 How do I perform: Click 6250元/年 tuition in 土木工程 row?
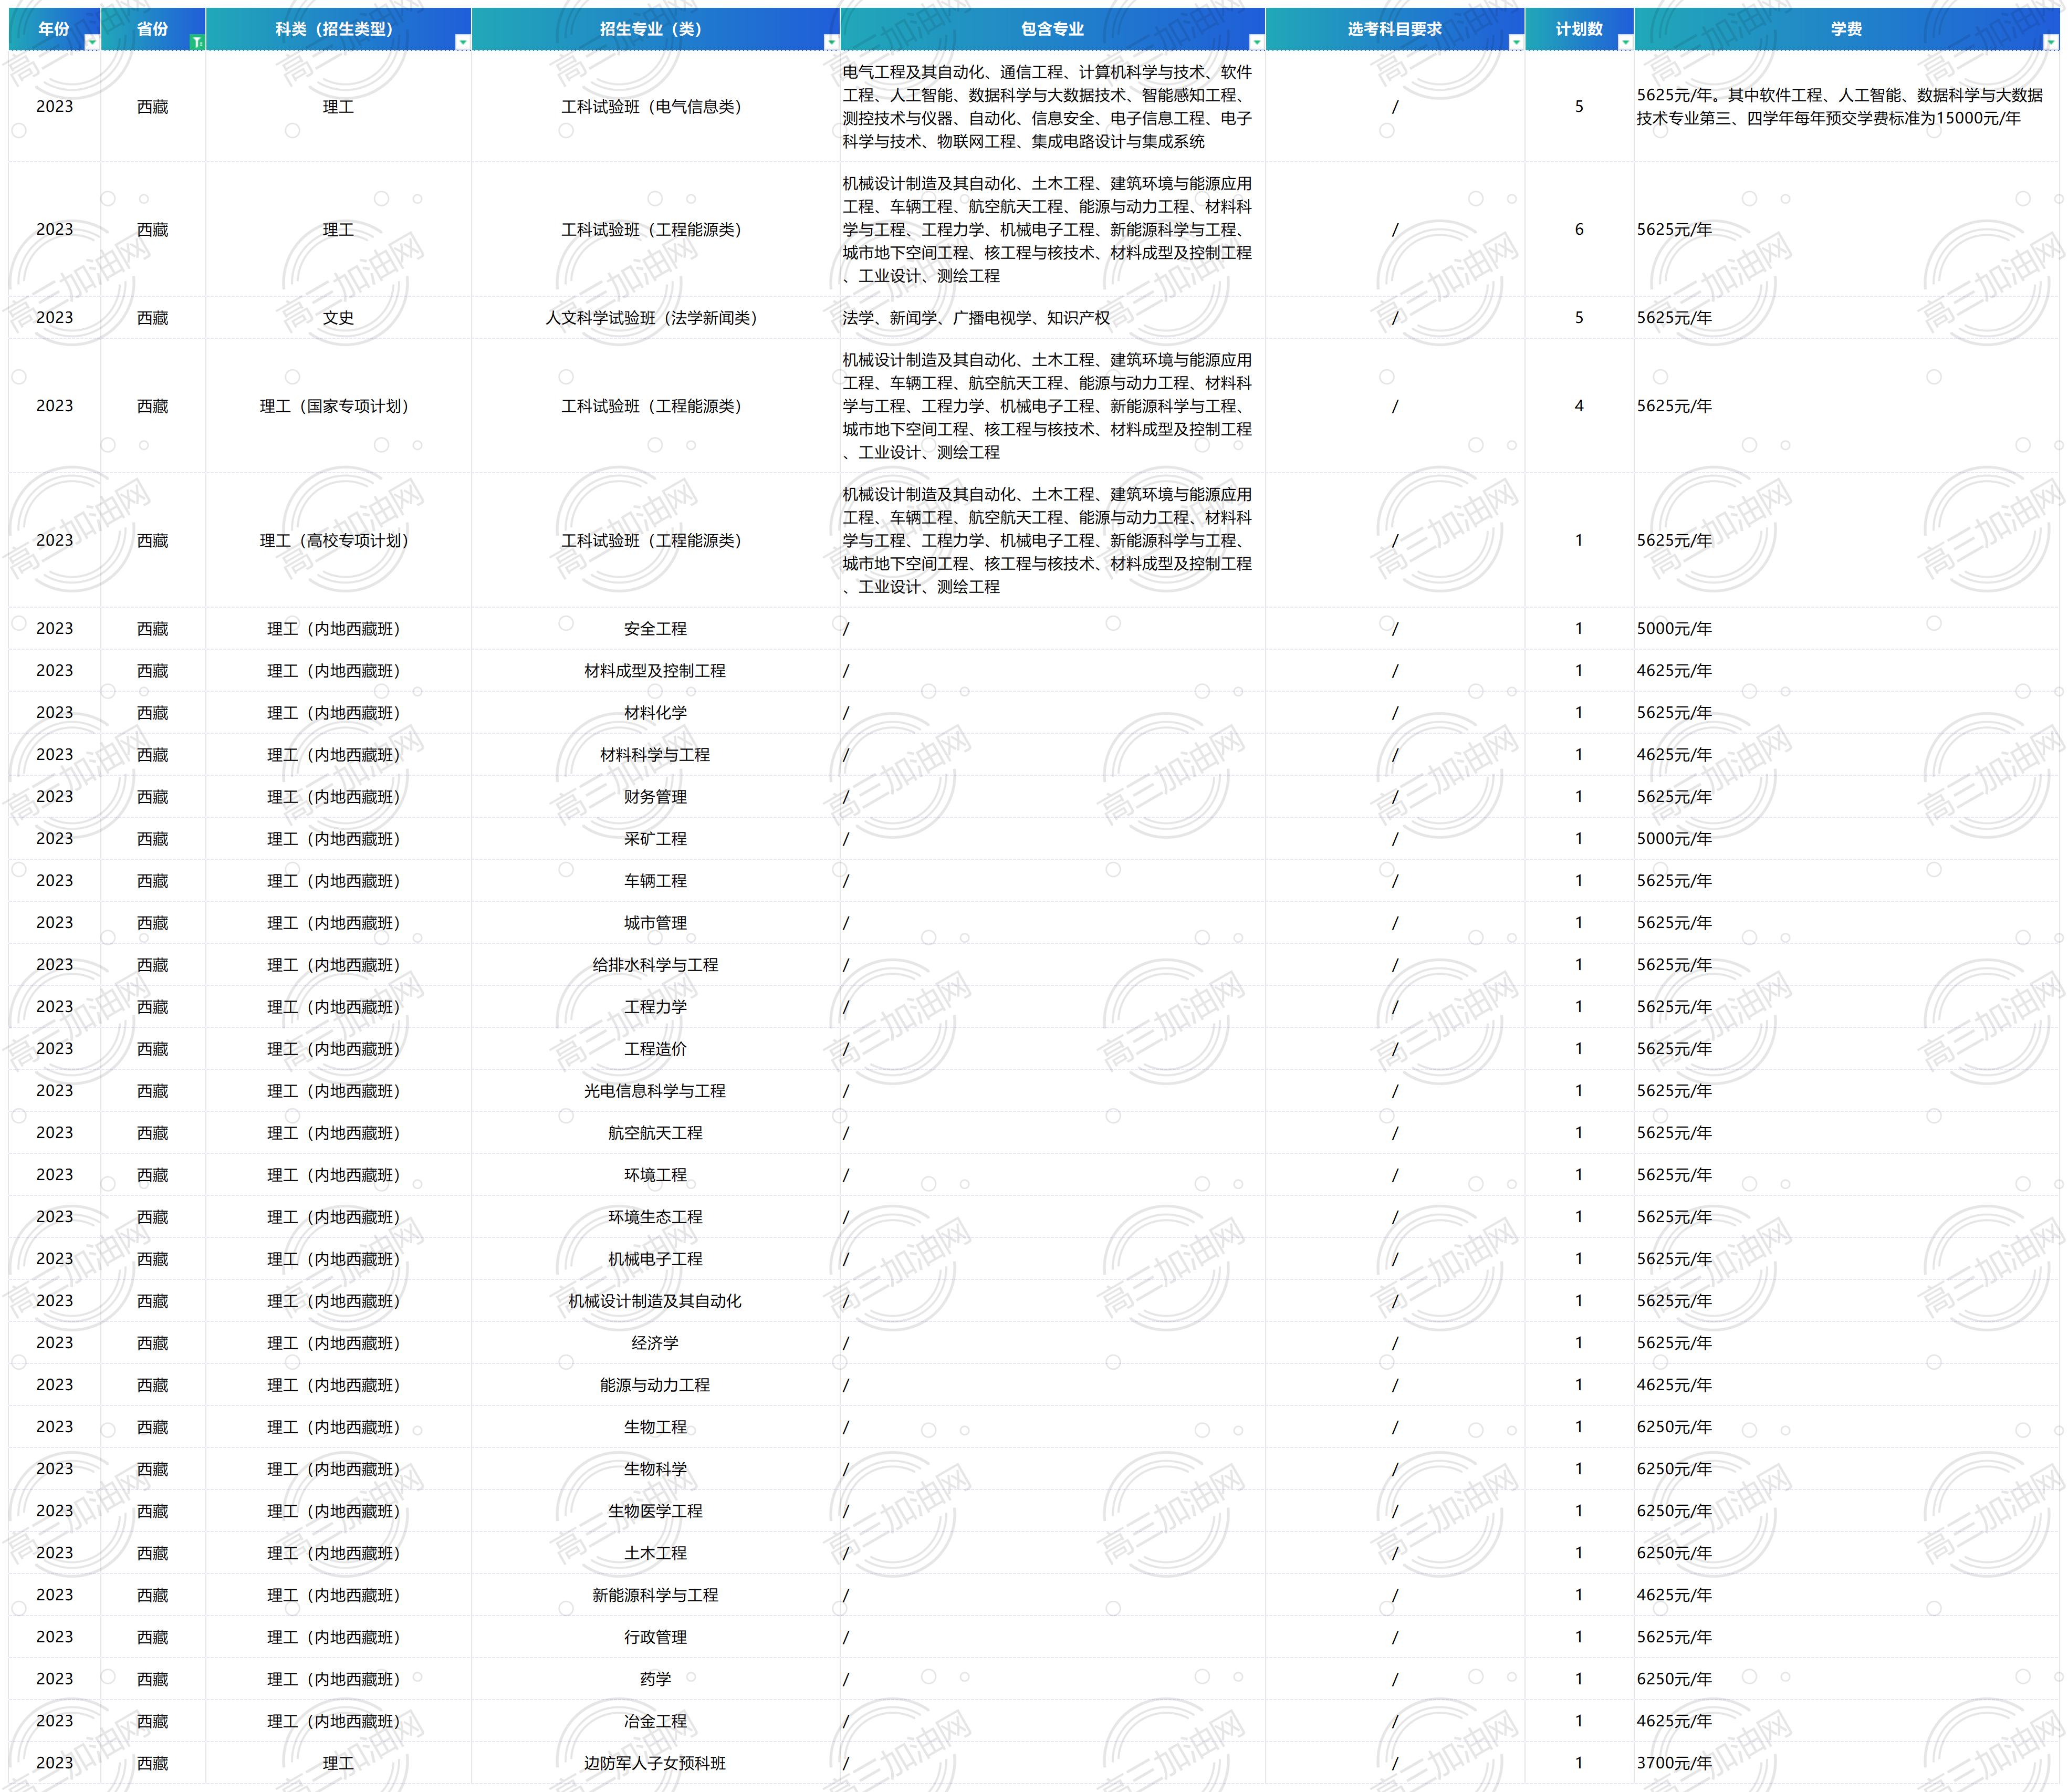(x=1846, y=1553)
